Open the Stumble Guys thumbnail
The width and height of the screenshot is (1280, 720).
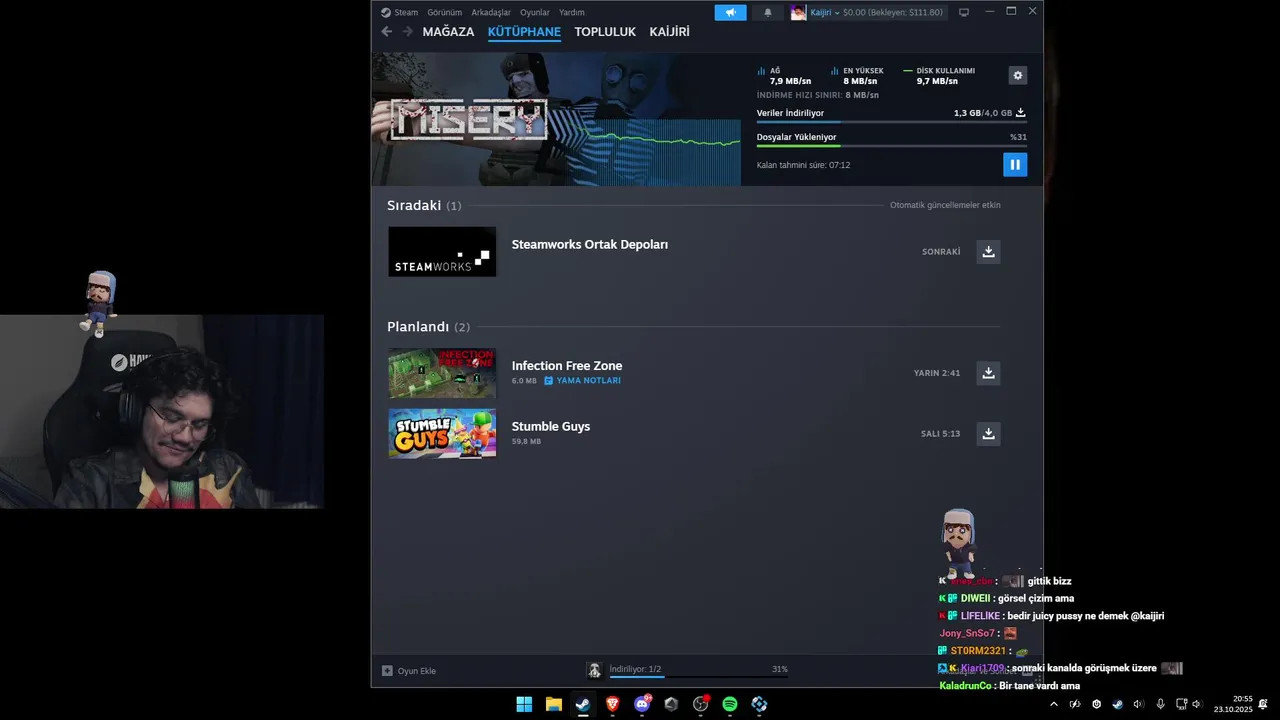(442, 433)
